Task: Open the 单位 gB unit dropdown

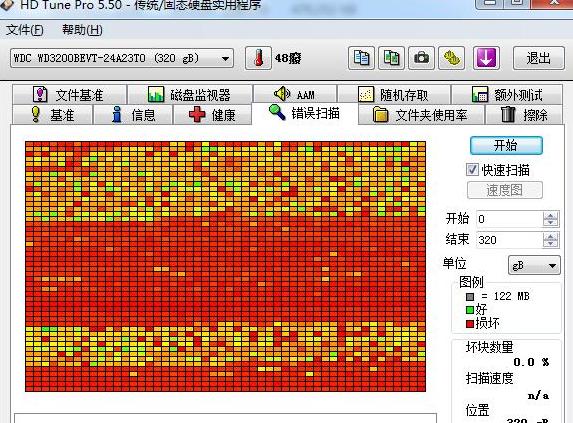Action: pyautogui.click(x=534, y=265)
